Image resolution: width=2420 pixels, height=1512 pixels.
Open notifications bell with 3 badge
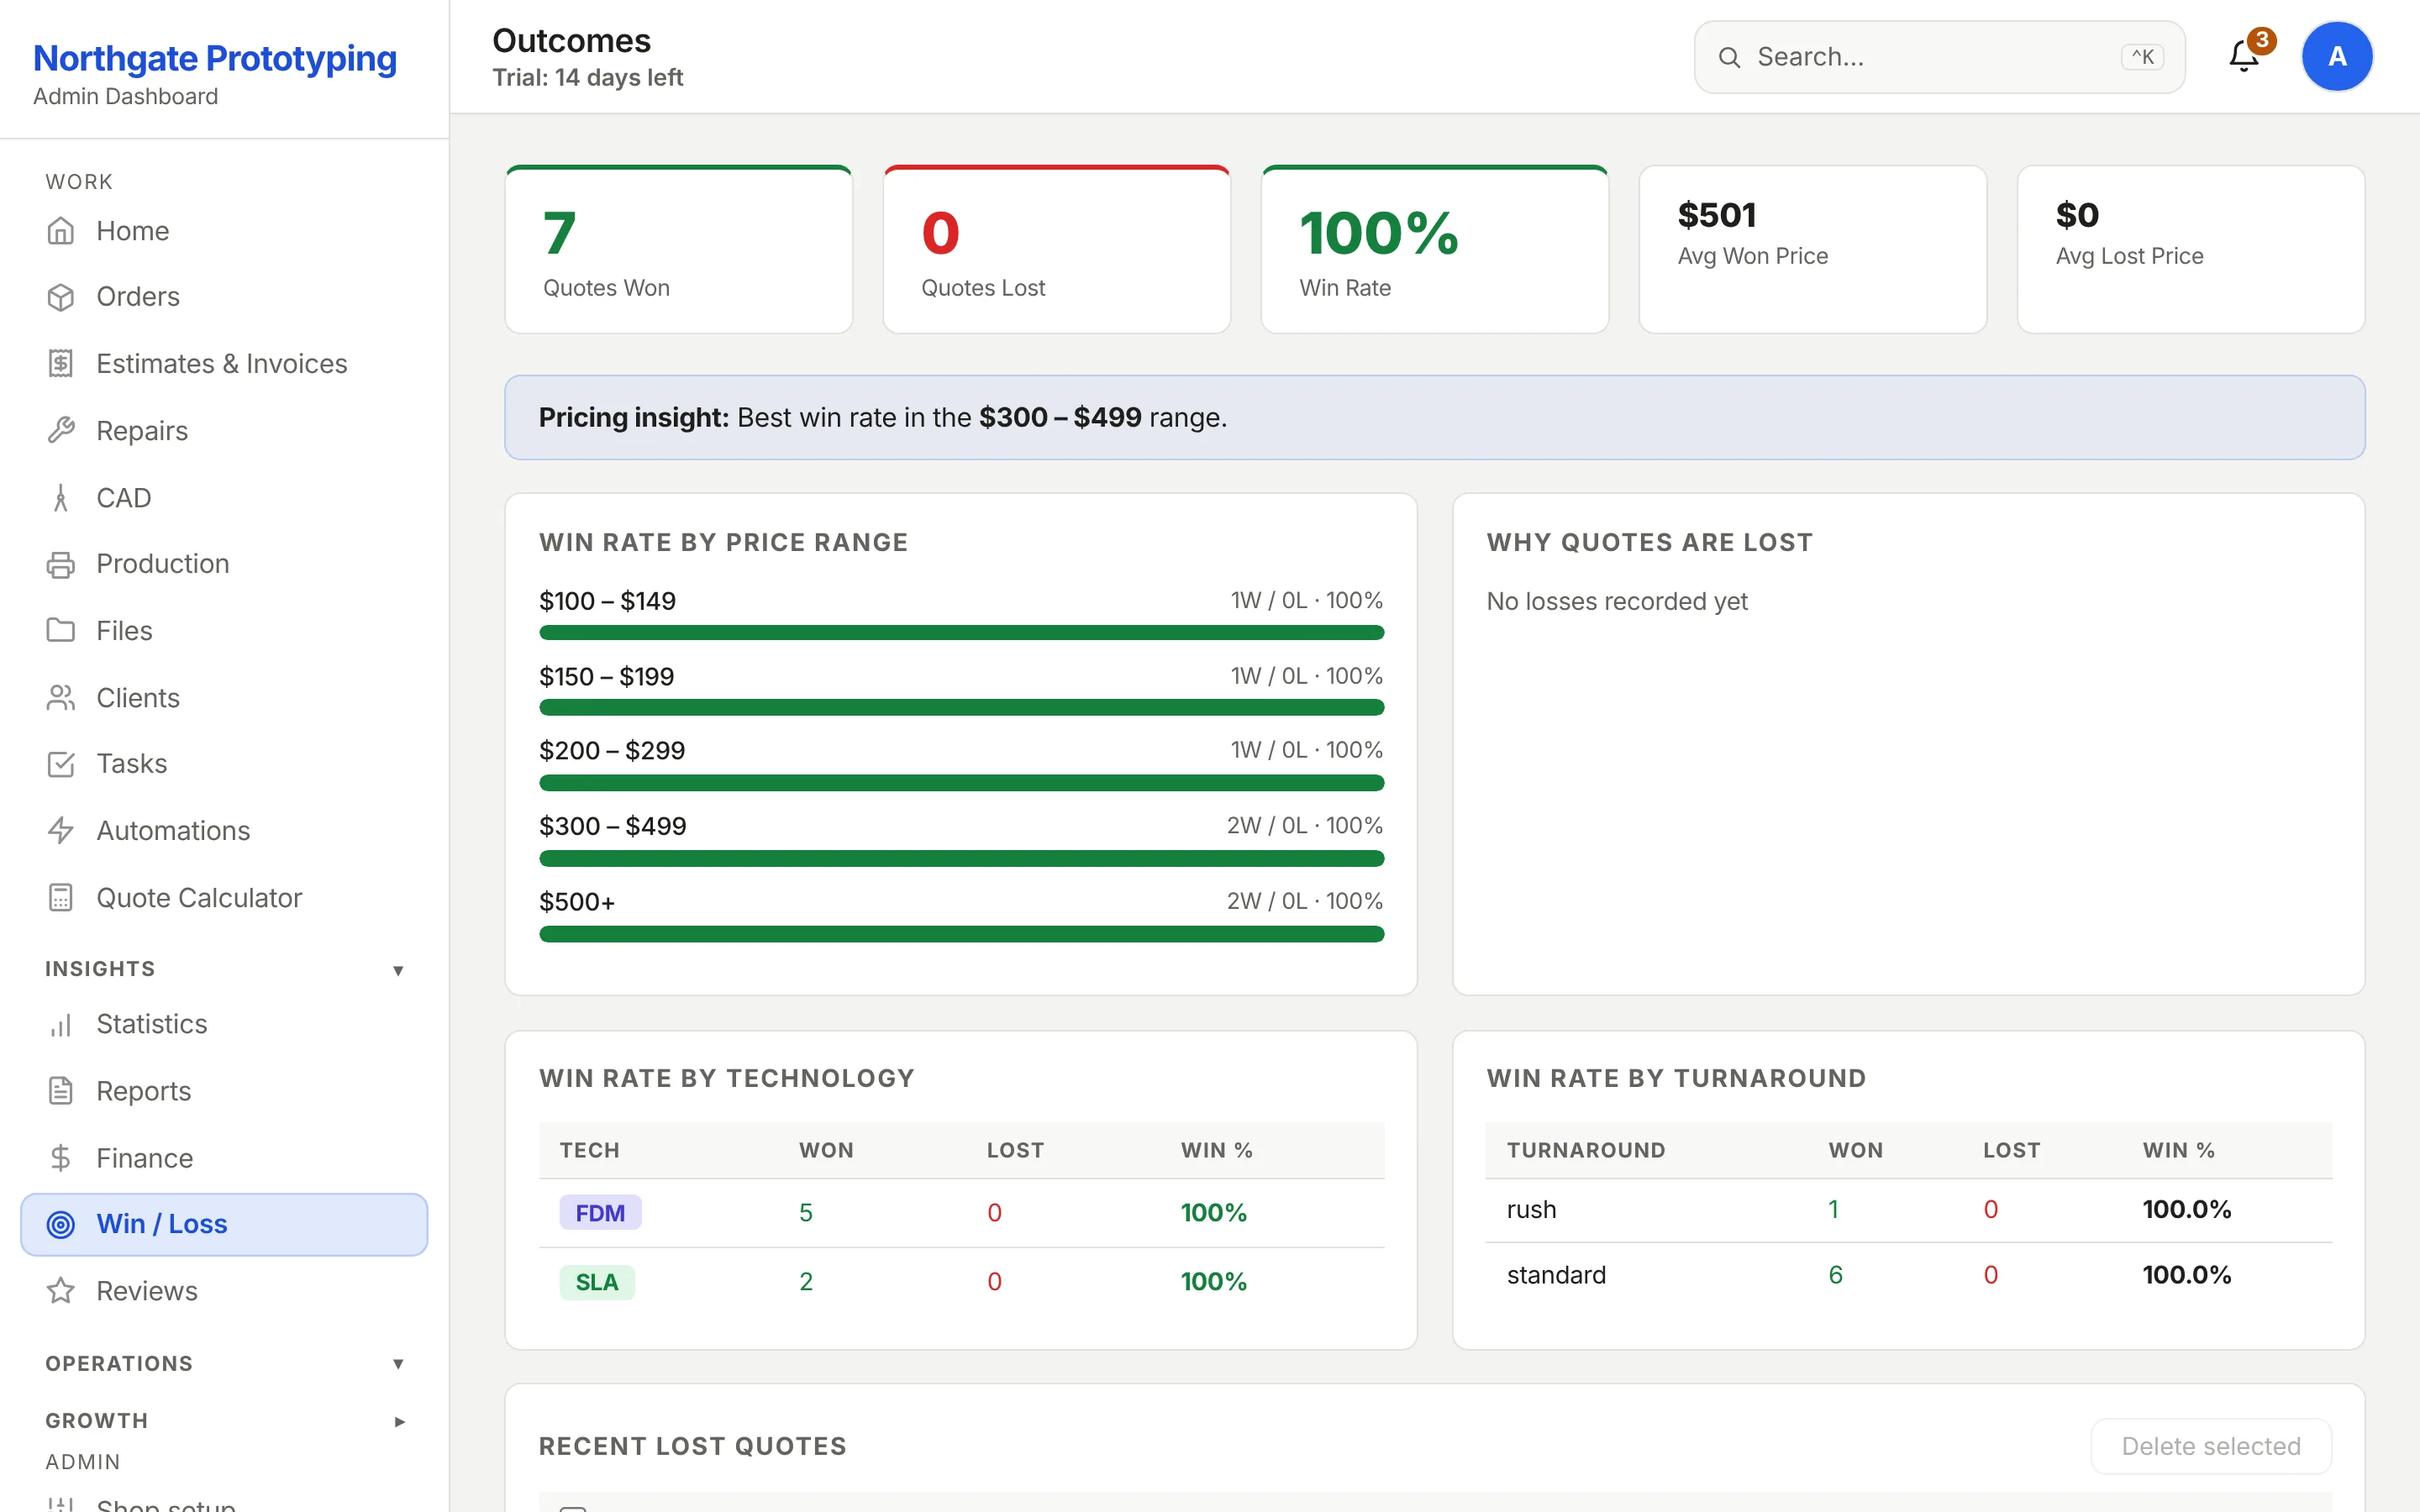(2246, 56)
